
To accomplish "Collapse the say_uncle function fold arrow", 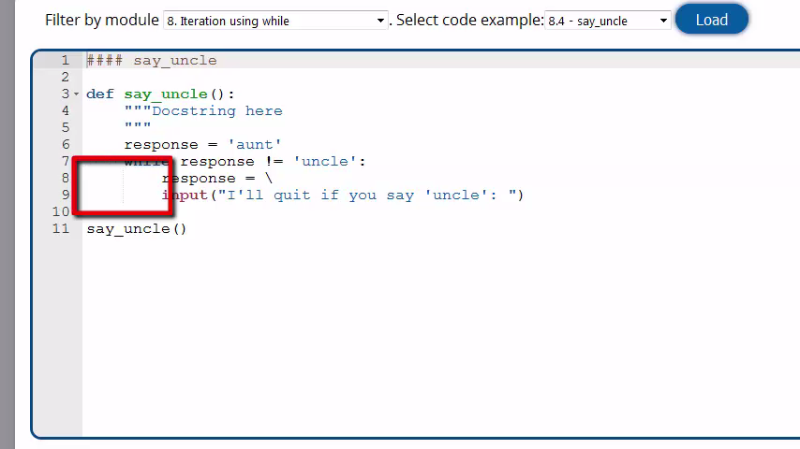I will [77, 94].
